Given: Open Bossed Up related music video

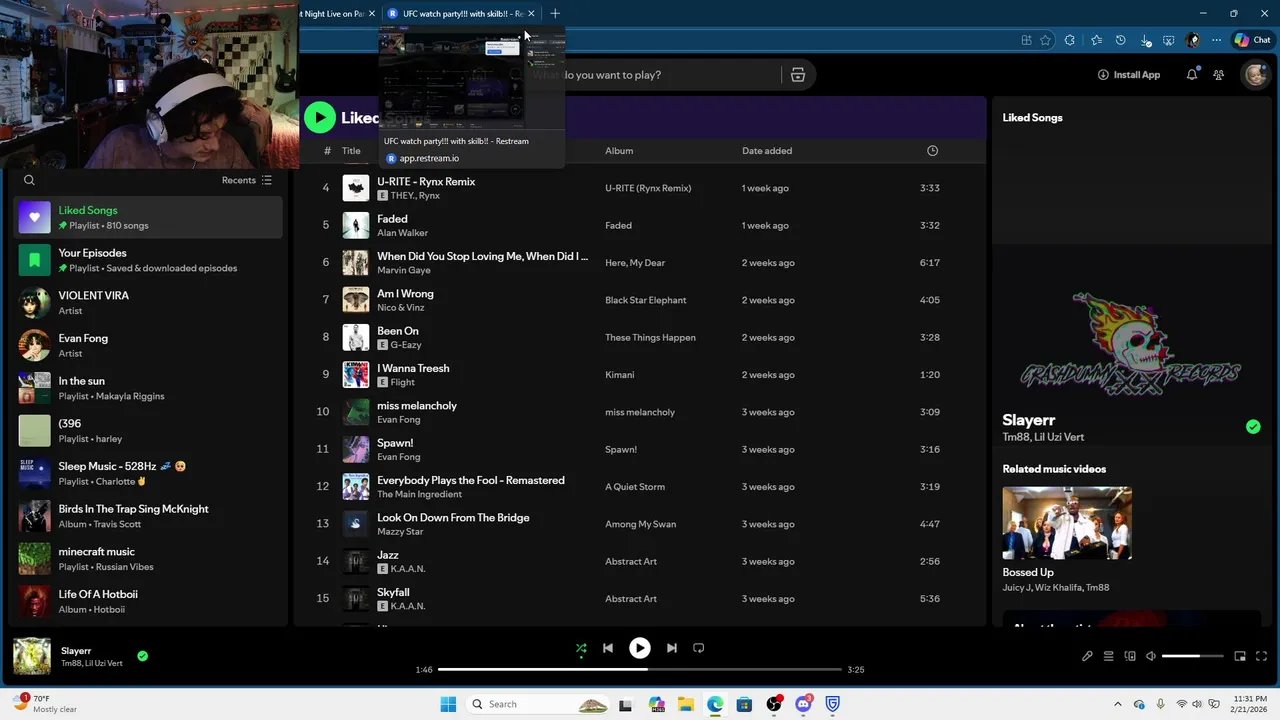Looking at the screenshot, I should pos(1067,523).
